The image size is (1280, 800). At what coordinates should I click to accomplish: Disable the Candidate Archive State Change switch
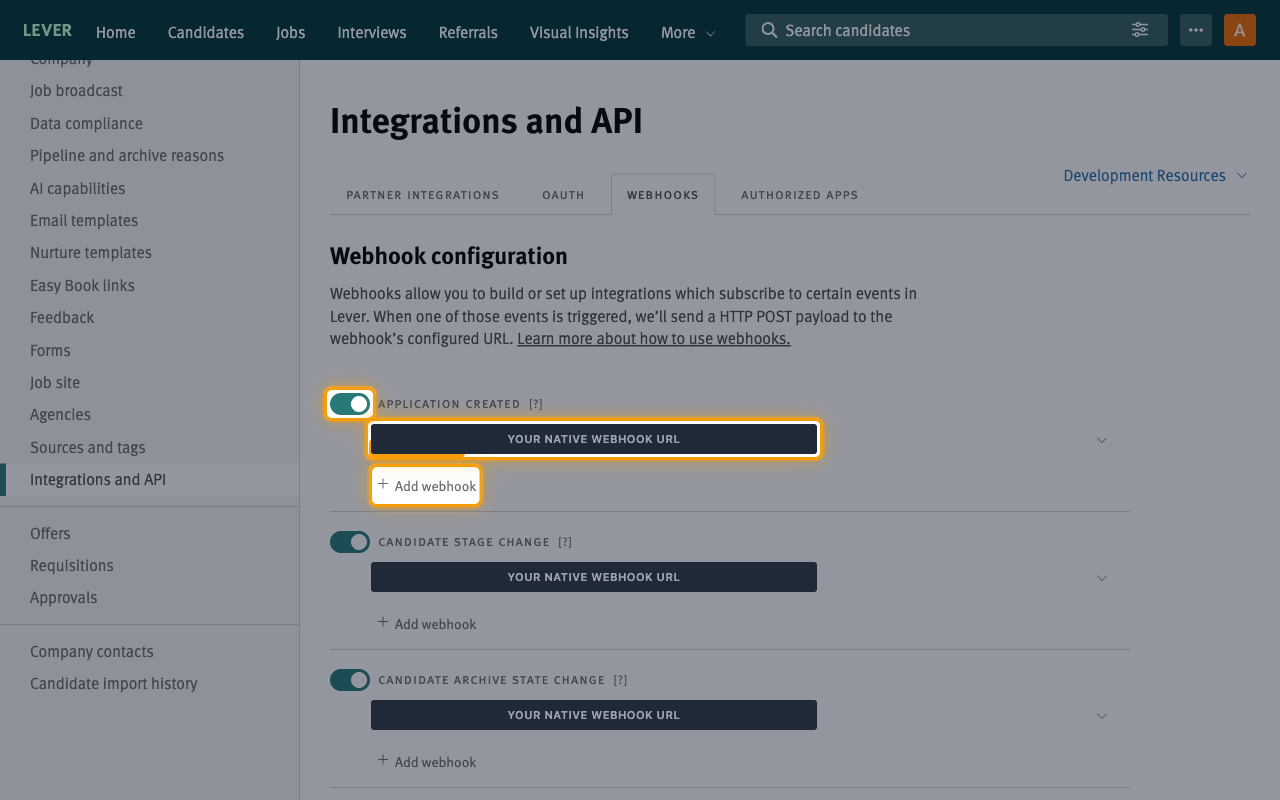(x=350, y=680)
